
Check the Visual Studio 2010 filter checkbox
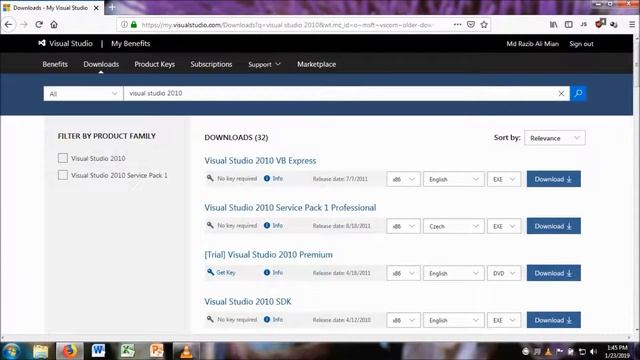point(62,158)
